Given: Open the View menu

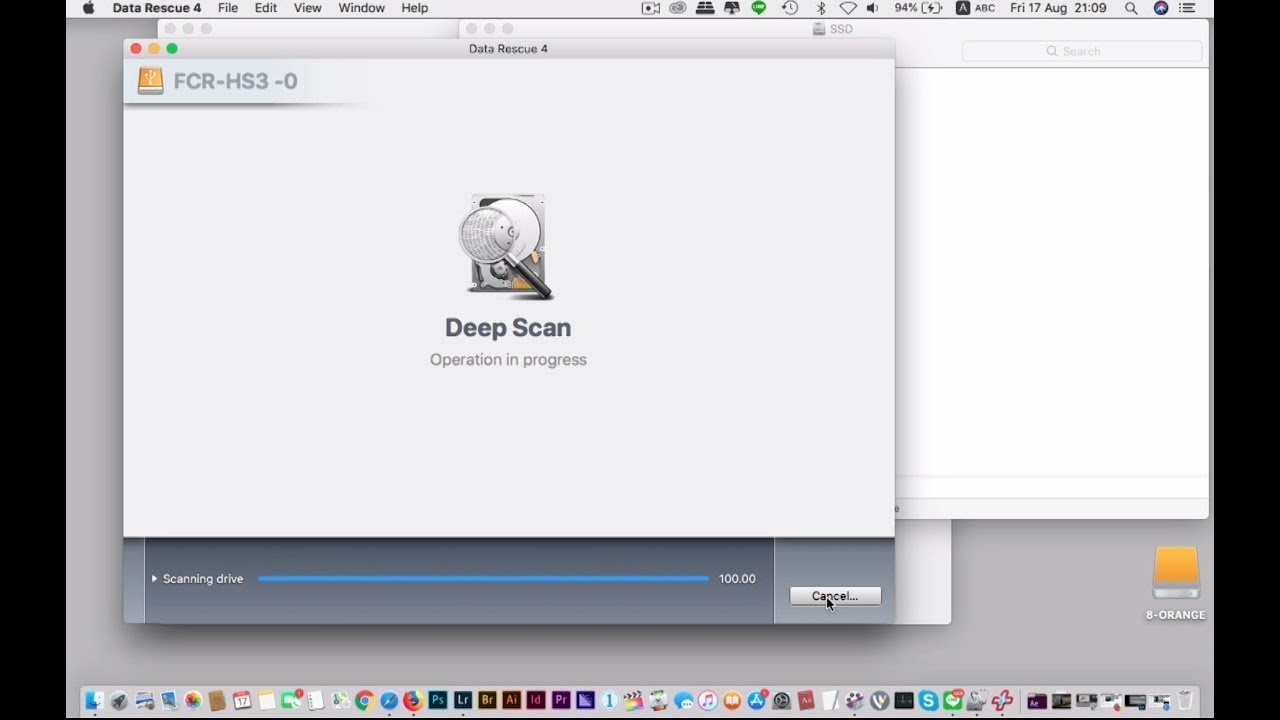Looking at the screenshot, I should 308,8.
